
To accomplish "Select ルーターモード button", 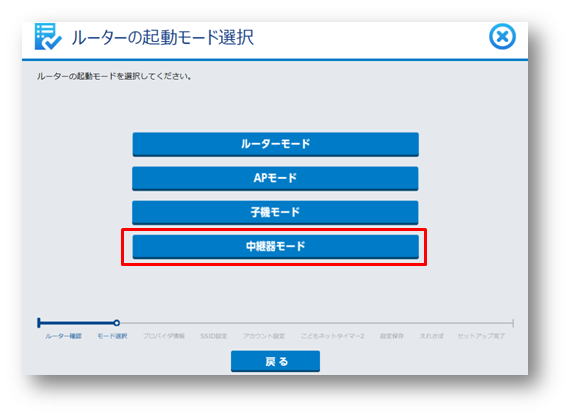I will pos(276,144).
